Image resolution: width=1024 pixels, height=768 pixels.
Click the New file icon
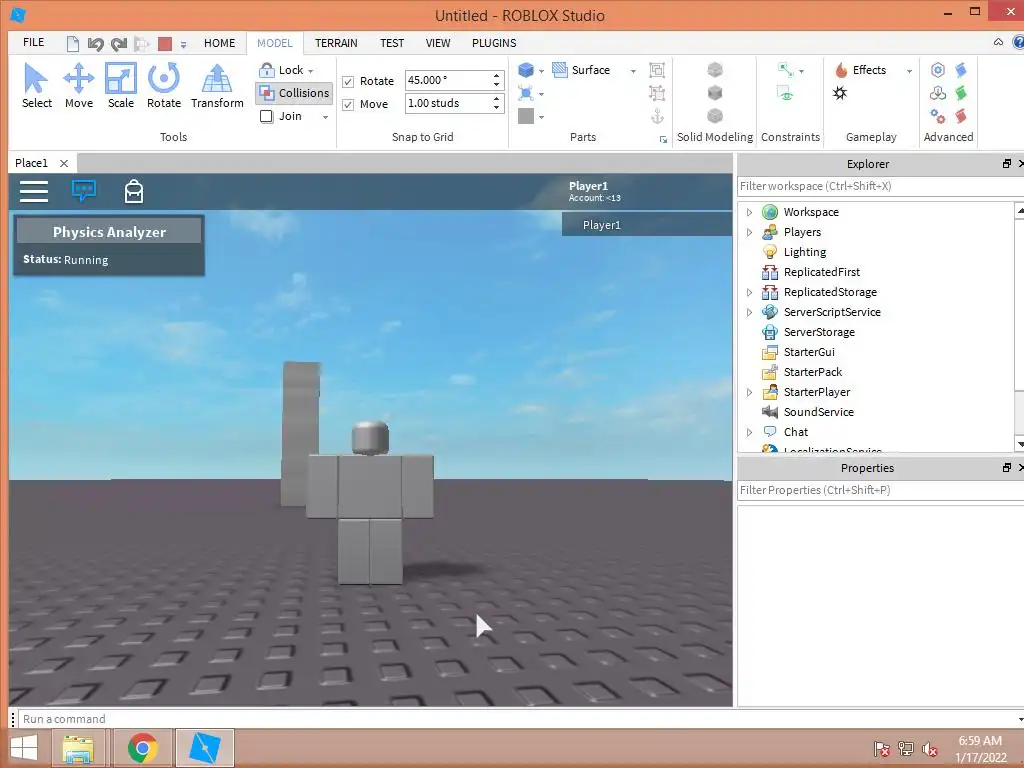click(x=73, y=44)
